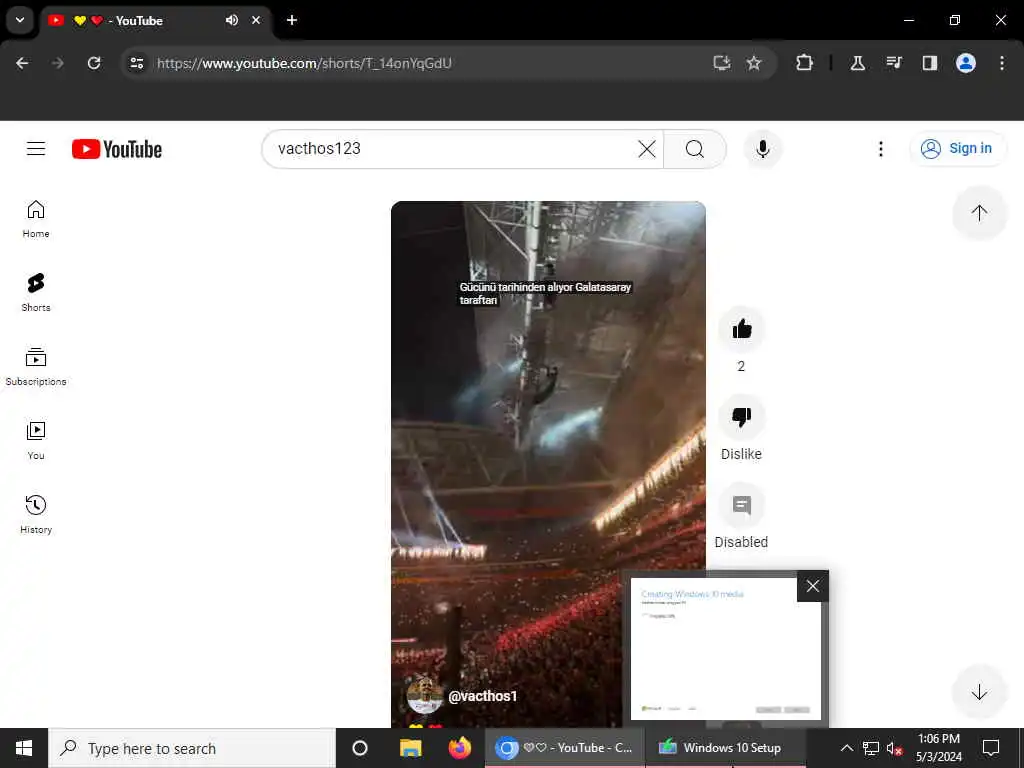Image resolution: width=1024 pixels, height=768 pixels.
Task: Close the Windows 10 Setup preview thumbnail
Action: coord(812,586)
